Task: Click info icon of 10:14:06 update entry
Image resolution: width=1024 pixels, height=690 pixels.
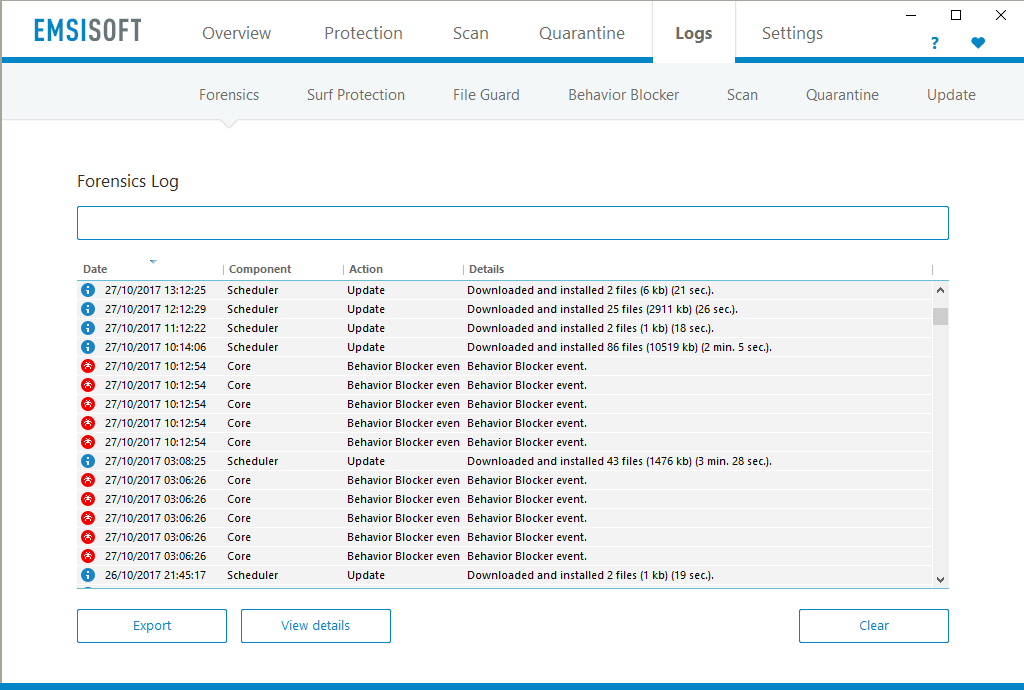Action: coord(88,347)
